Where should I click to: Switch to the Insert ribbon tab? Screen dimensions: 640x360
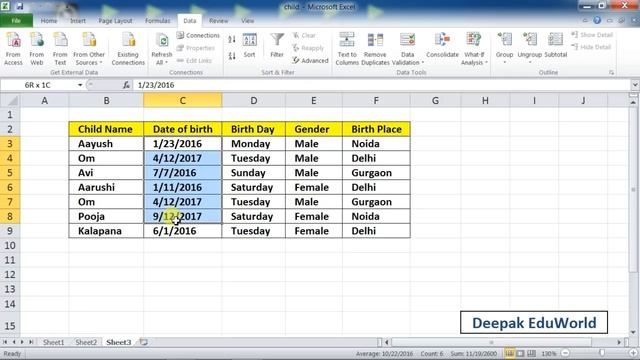tap(78, 20)
